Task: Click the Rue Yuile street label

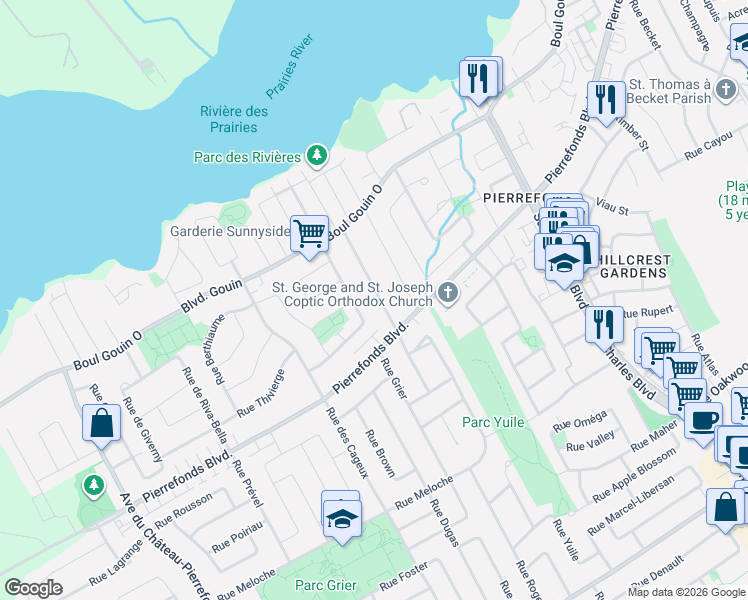Action: click(x=566, y=540)
